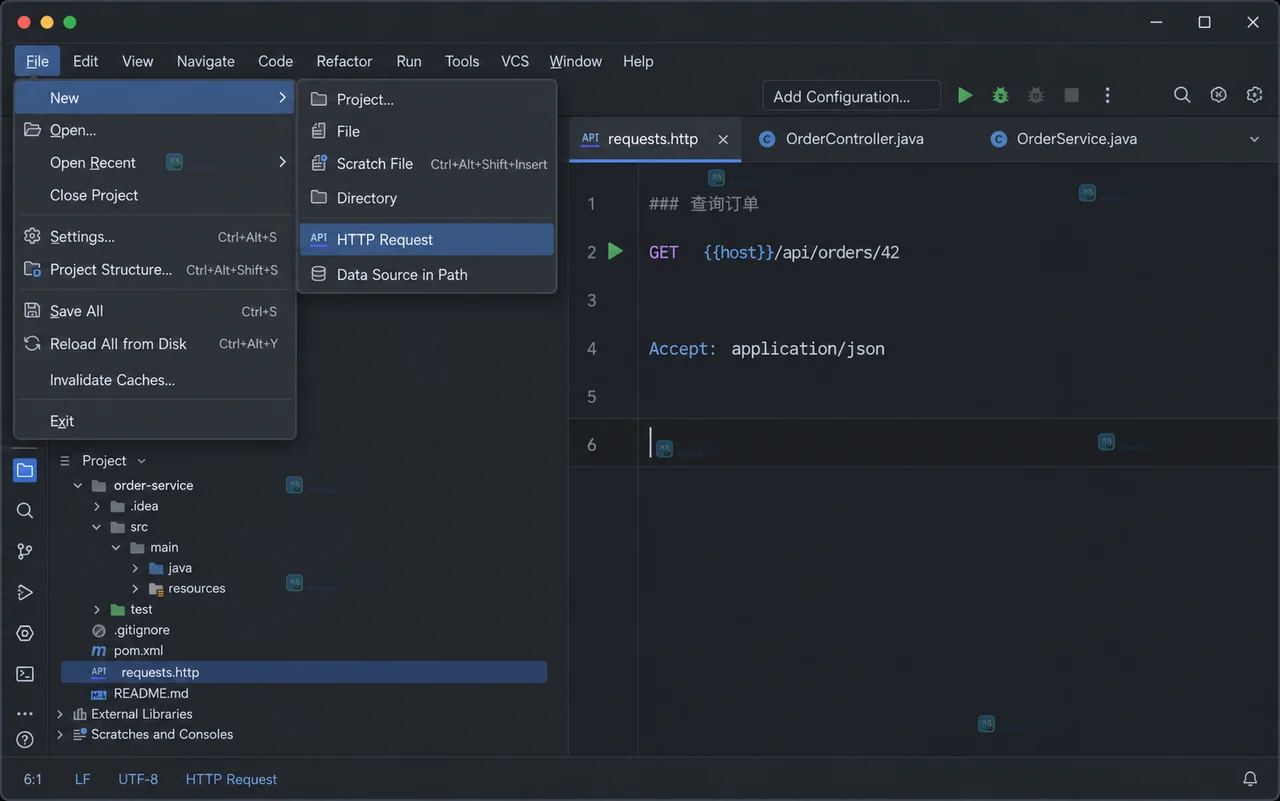
Task: Open the Terminal tool window icon
Action: pos(25,674)
